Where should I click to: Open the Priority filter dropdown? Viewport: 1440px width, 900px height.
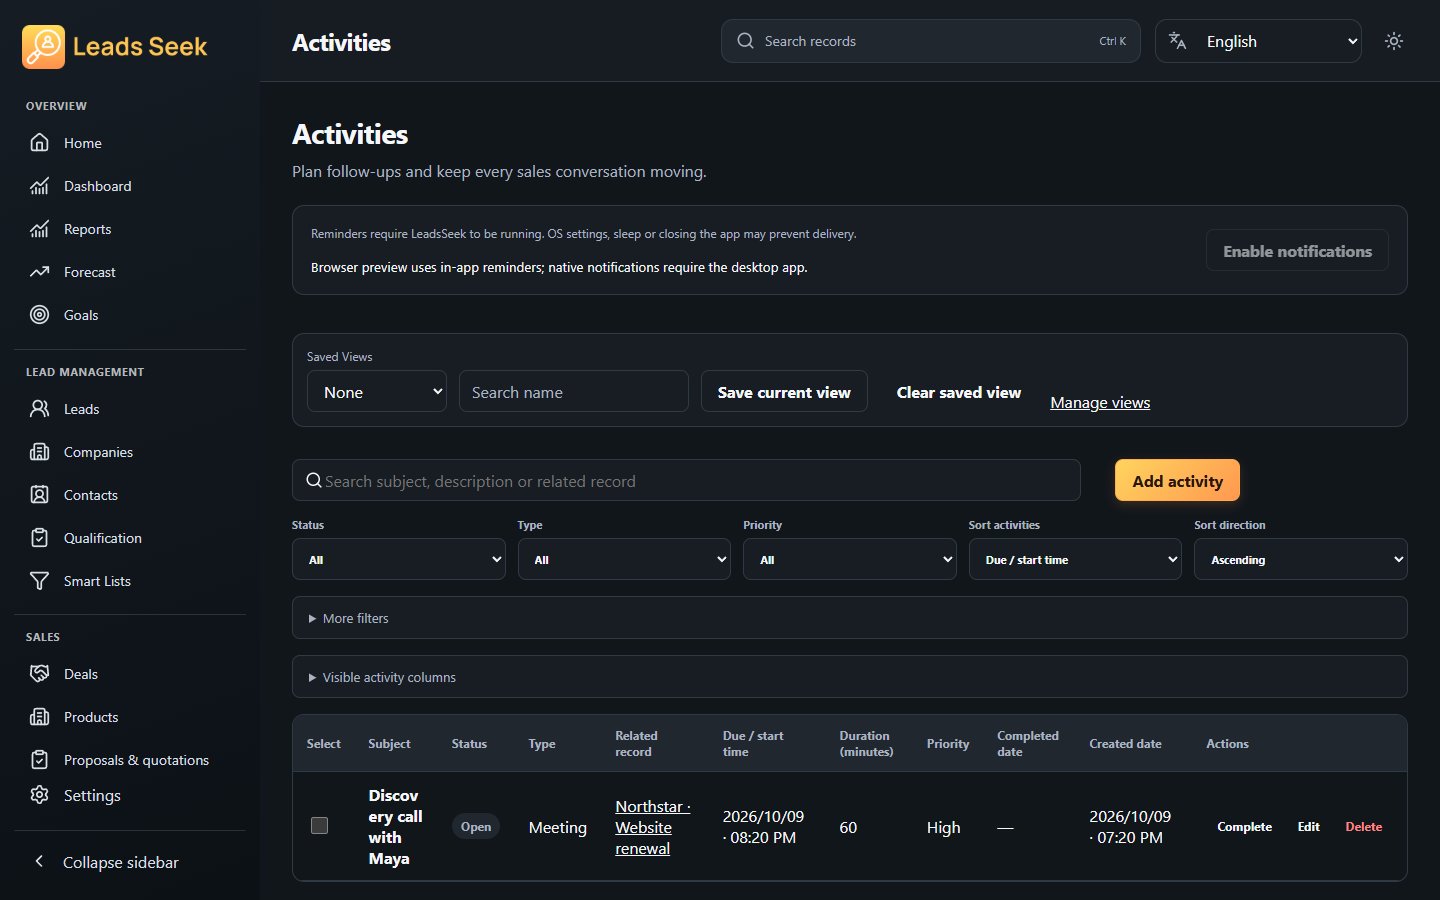(x=850, y=560)
